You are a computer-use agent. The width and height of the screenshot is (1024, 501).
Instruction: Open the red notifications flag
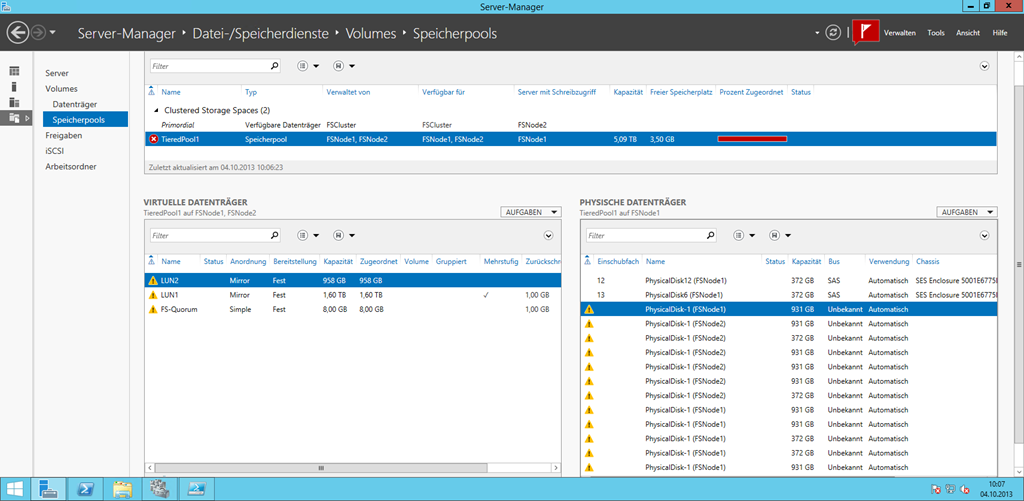click(866, 32)
